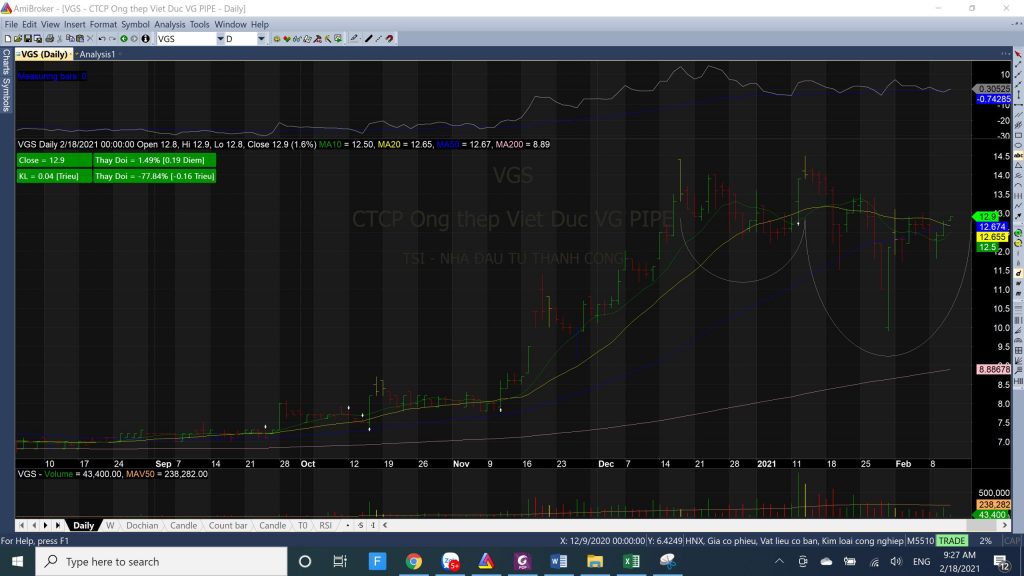Select the red magnet snap tool
This screenshot has height=576, width=1024.
click(389, 39)
